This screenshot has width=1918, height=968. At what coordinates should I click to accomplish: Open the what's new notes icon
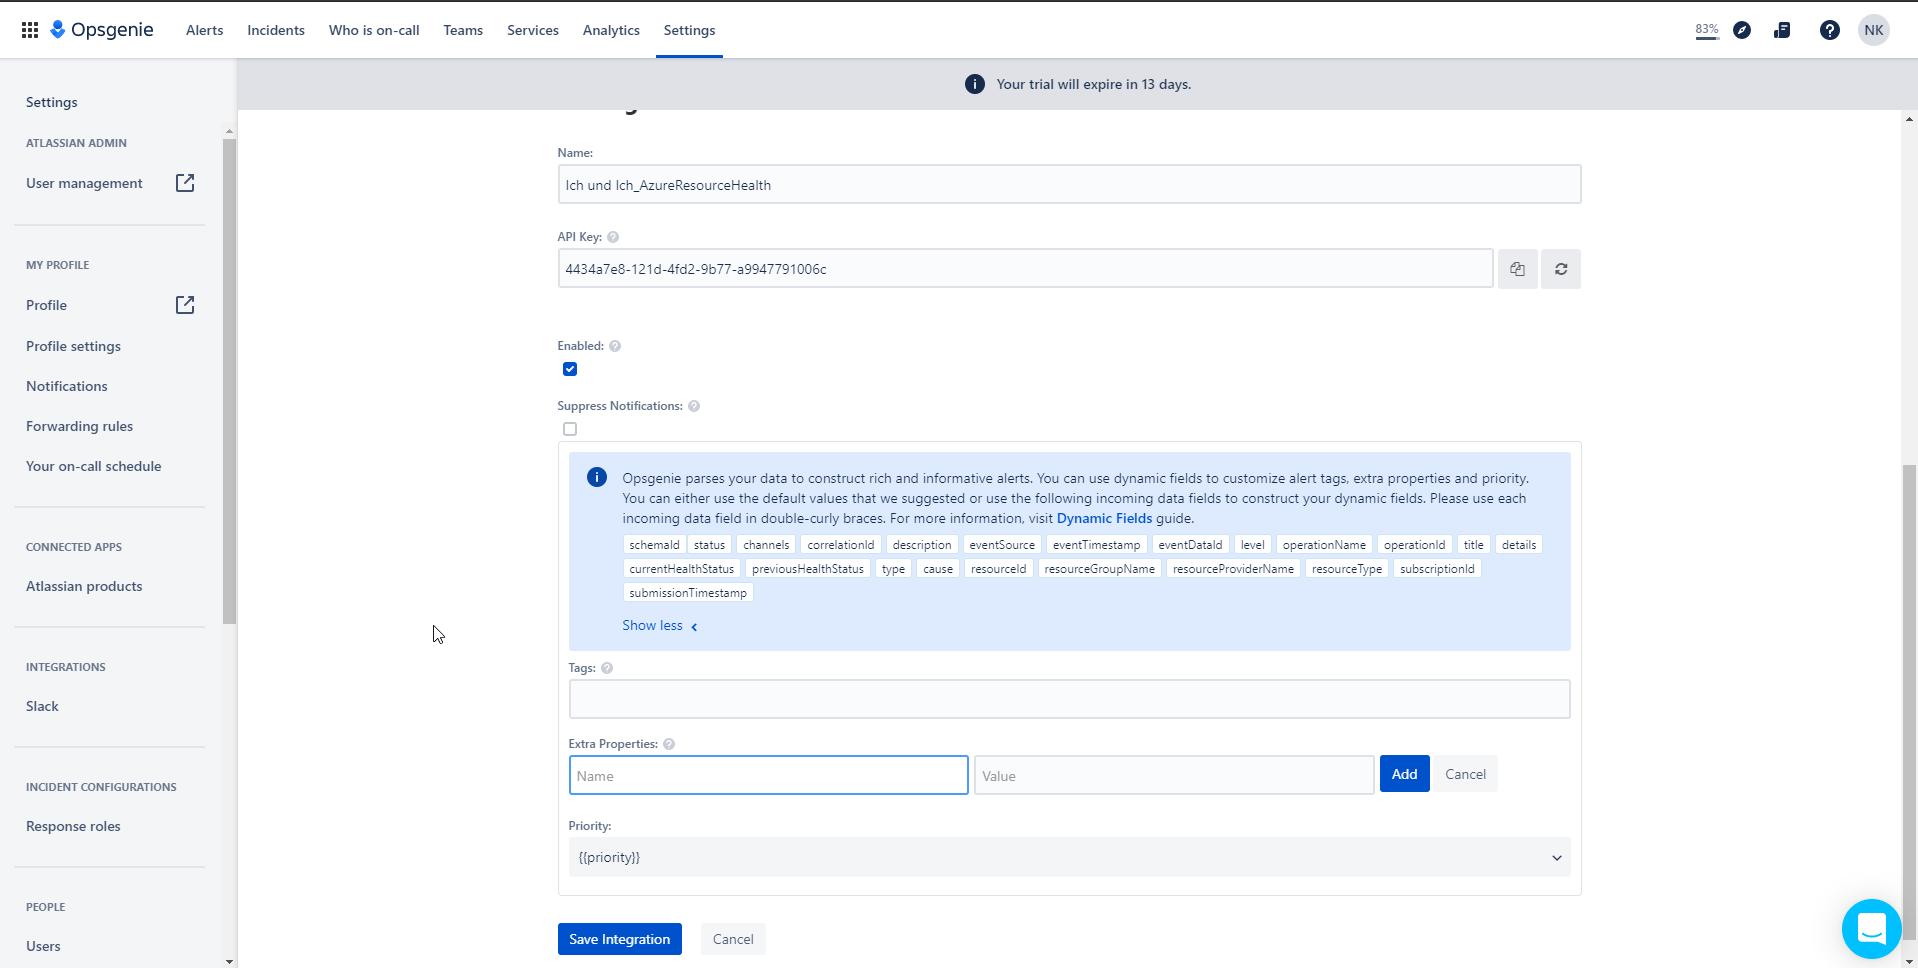point(1782,30)
